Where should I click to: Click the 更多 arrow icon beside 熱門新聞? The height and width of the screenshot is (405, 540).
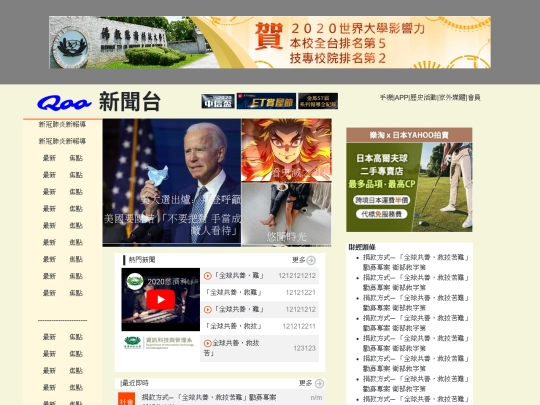(x=311, y=260)
